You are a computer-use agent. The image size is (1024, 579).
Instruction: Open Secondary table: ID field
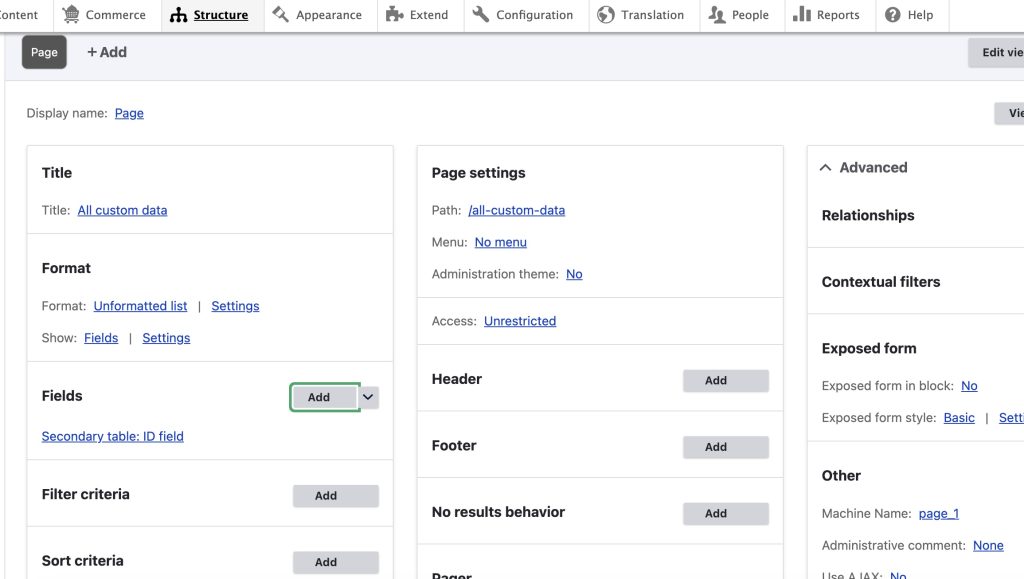pyautogui.click(x=112, y=436)
